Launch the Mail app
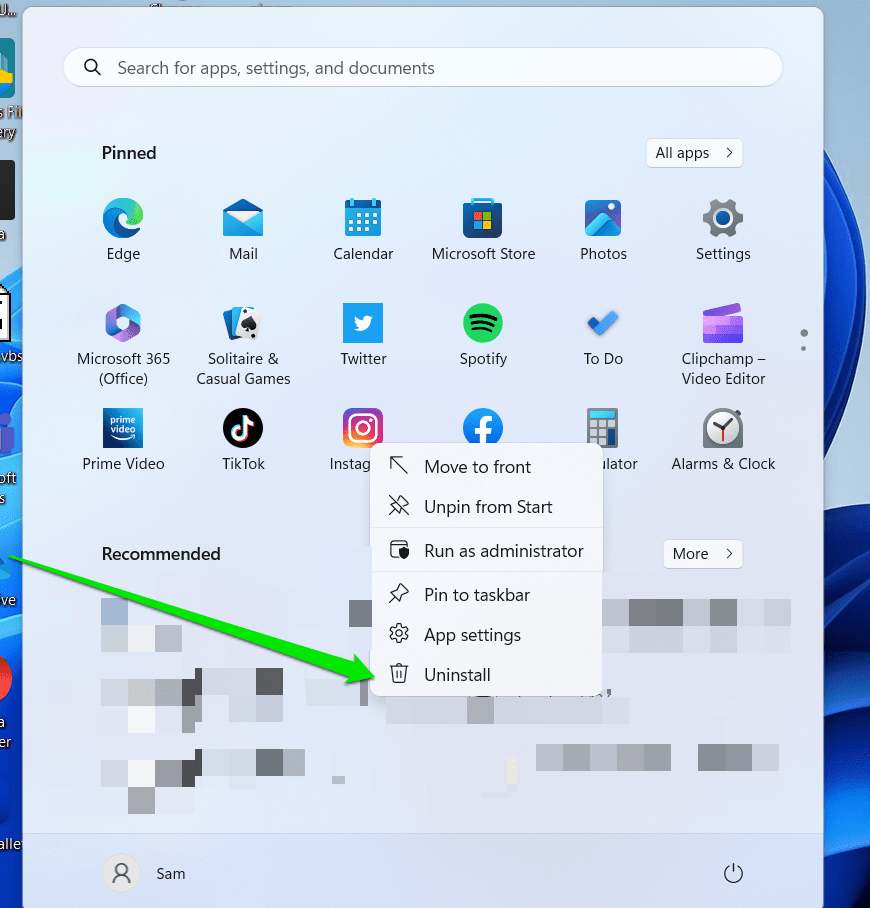This screenshot has height=908, width=870. coord(243,218)
